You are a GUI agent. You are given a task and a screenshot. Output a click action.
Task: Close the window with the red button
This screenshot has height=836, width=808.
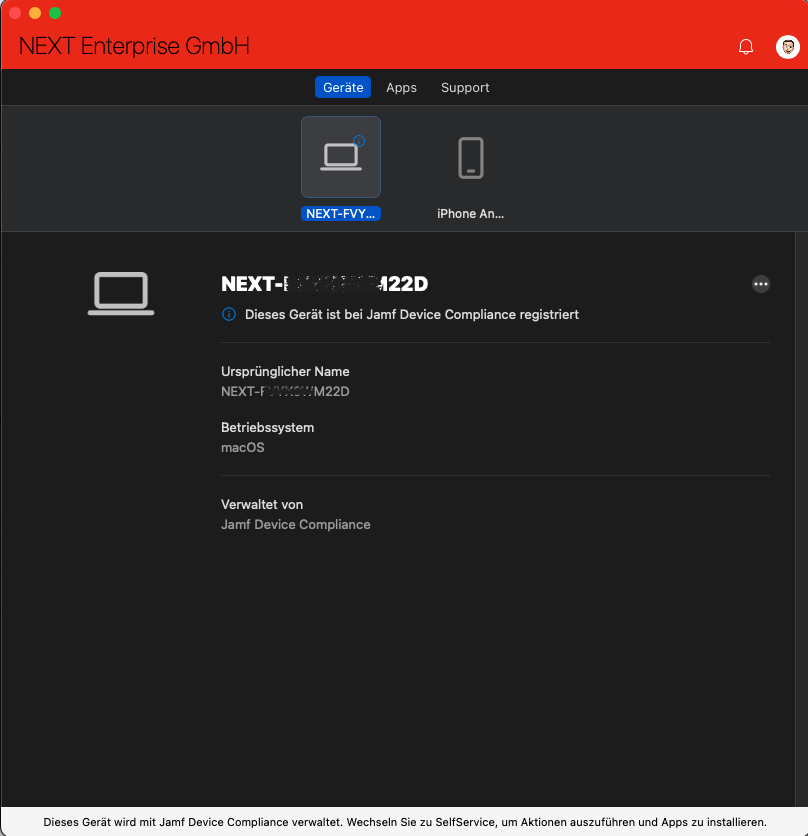15,13
